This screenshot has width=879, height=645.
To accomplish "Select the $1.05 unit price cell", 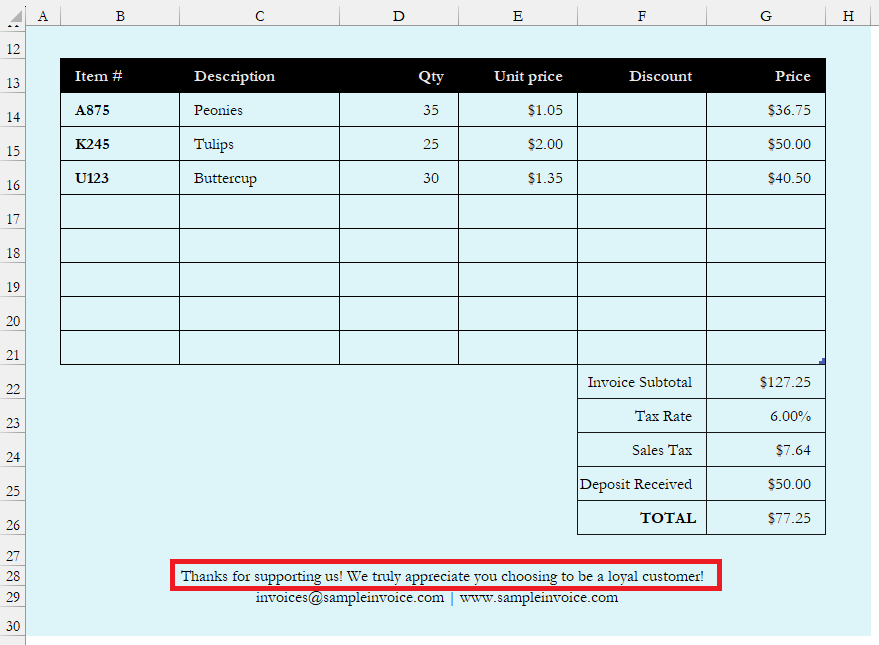I will [518, 110].
